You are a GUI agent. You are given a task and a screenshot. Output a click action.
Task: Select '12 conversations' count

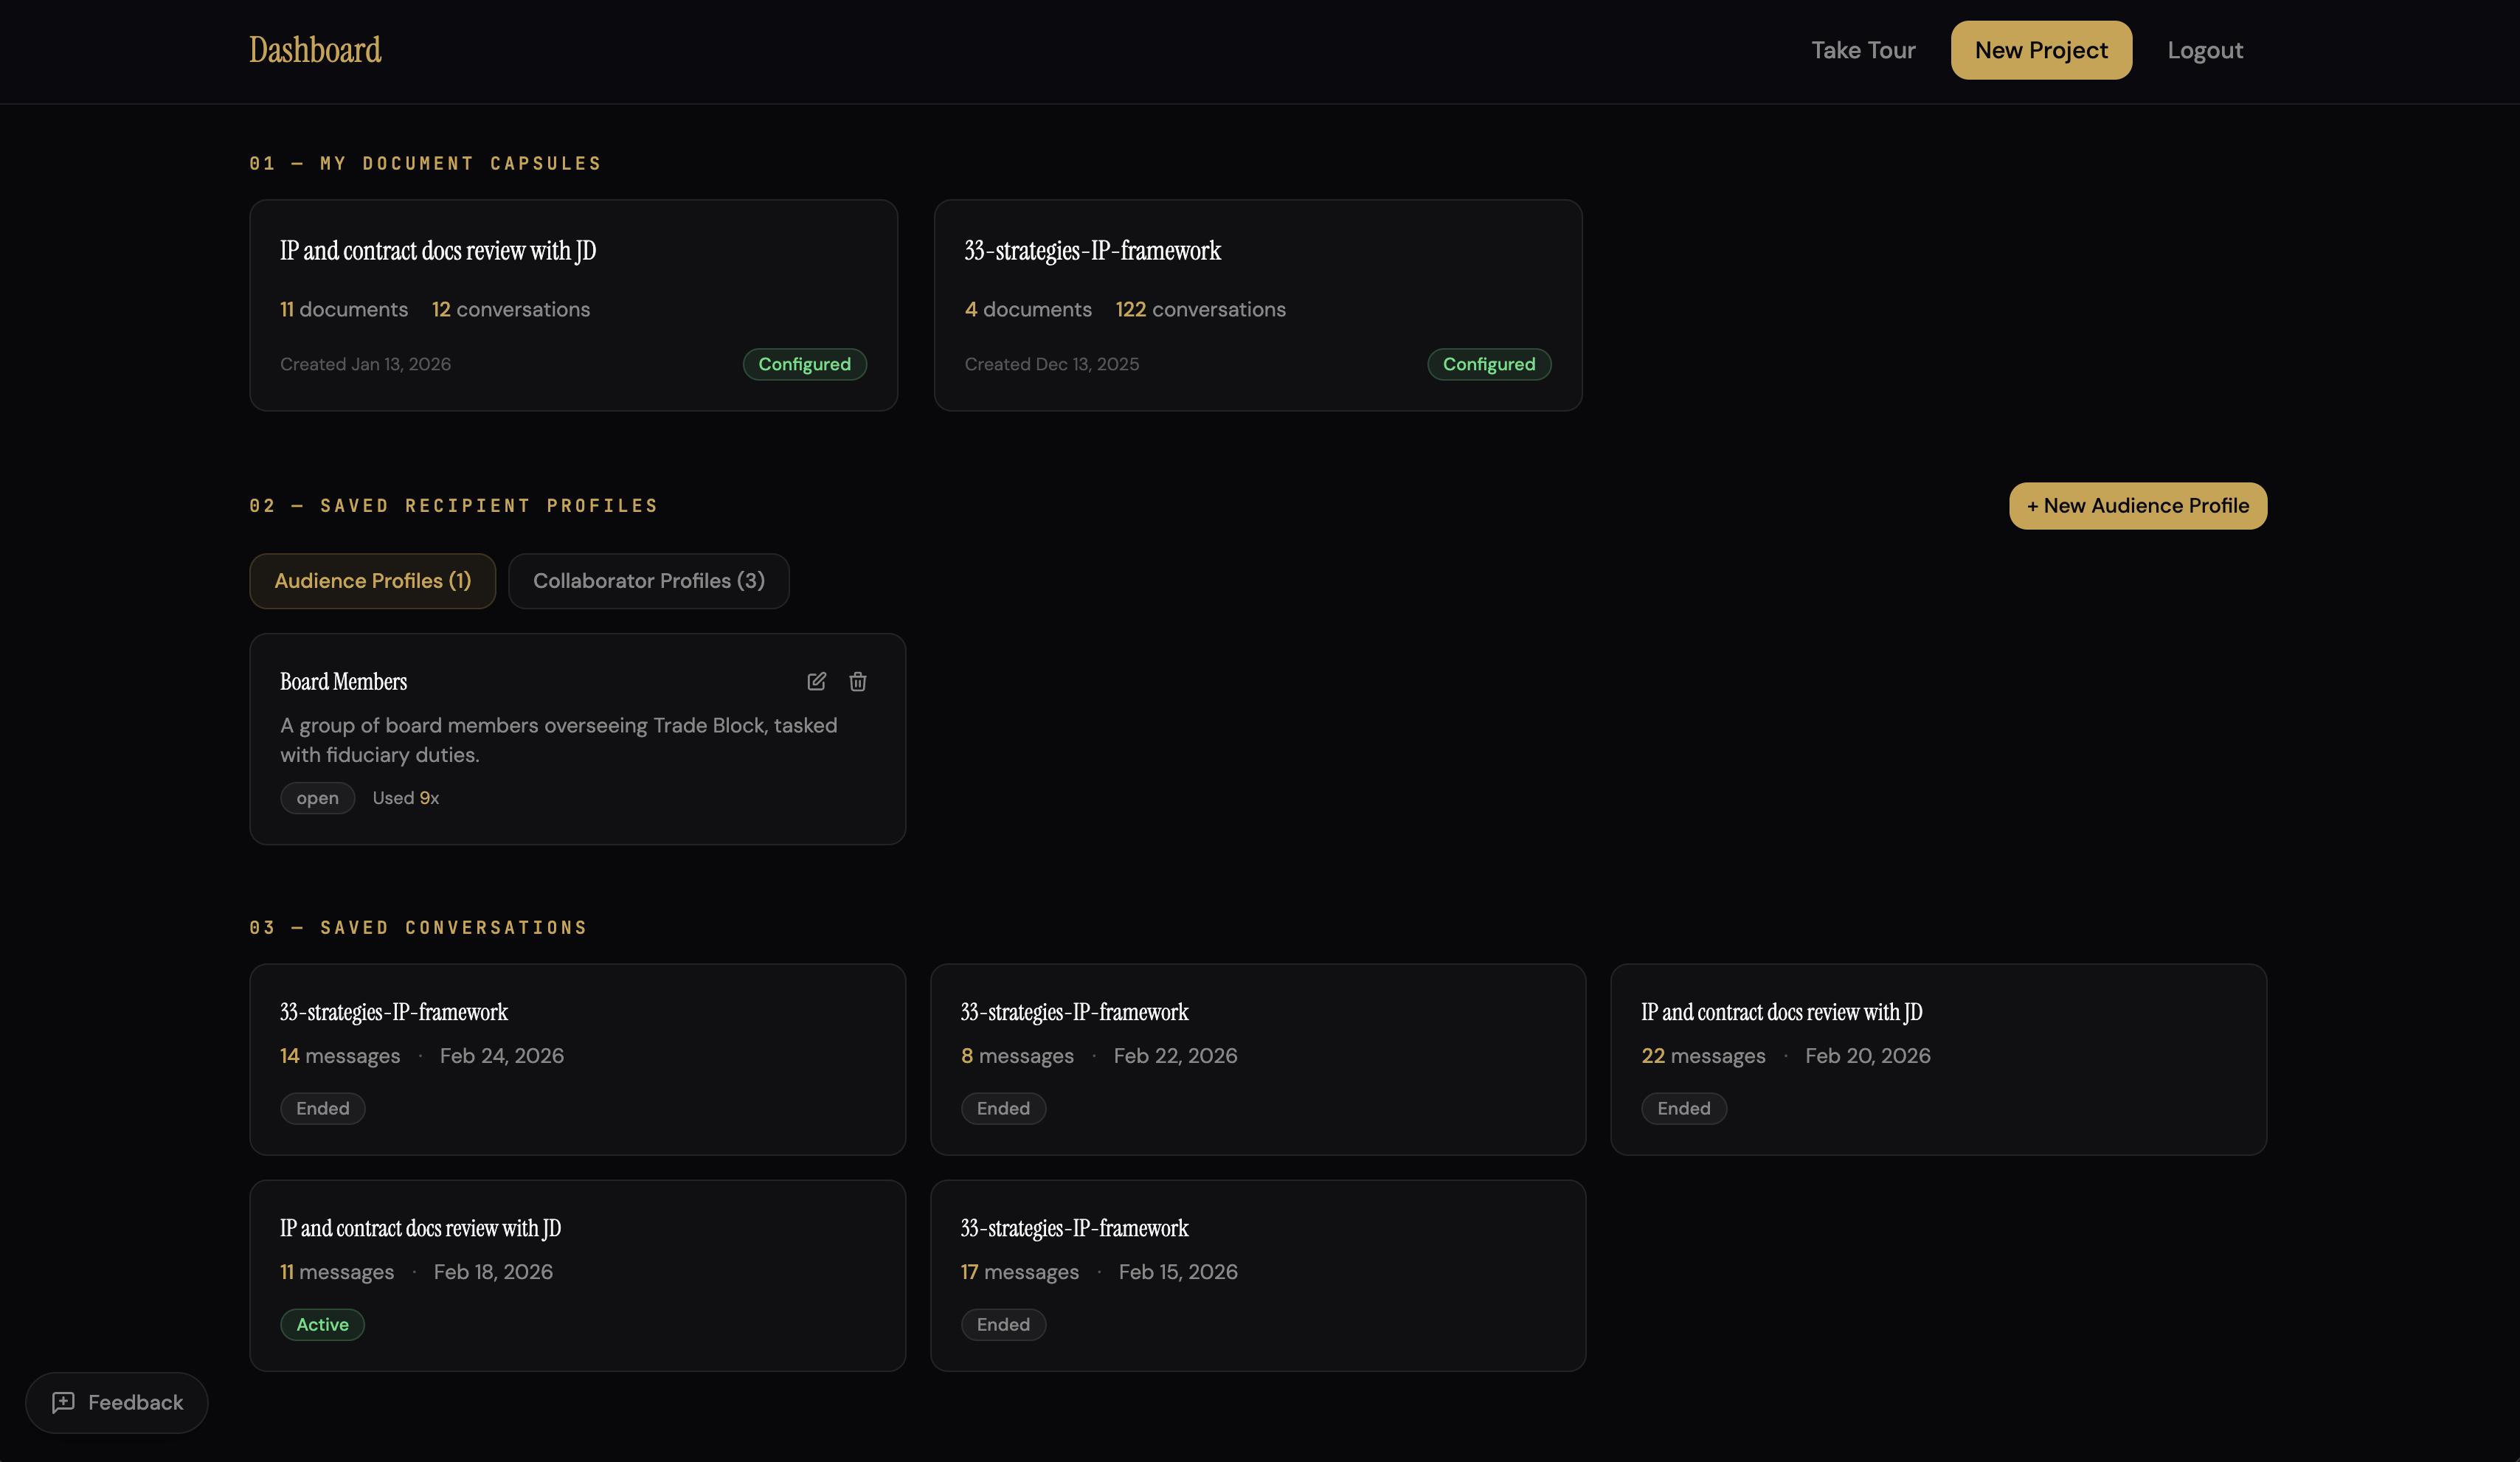pos(511,309)
